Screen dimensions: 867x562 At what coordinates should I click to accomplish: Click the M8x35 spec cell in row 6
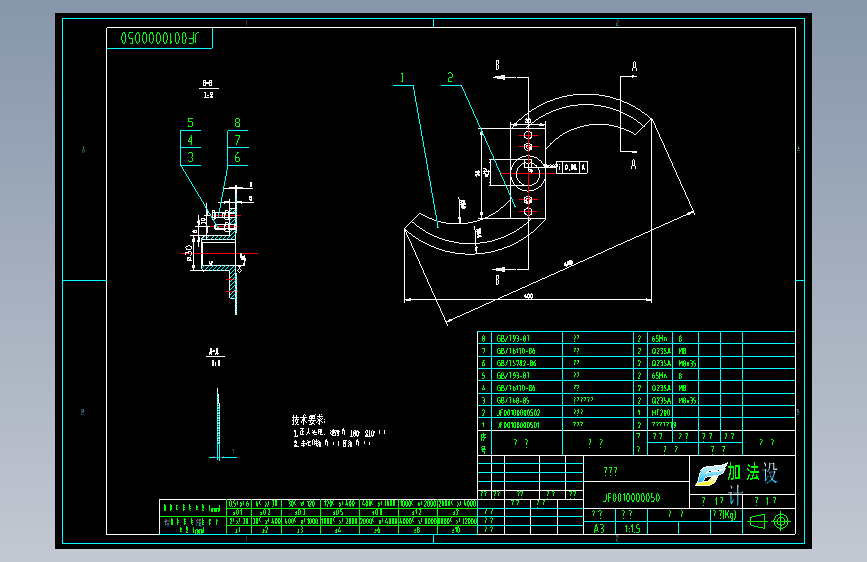pos(687,363)
